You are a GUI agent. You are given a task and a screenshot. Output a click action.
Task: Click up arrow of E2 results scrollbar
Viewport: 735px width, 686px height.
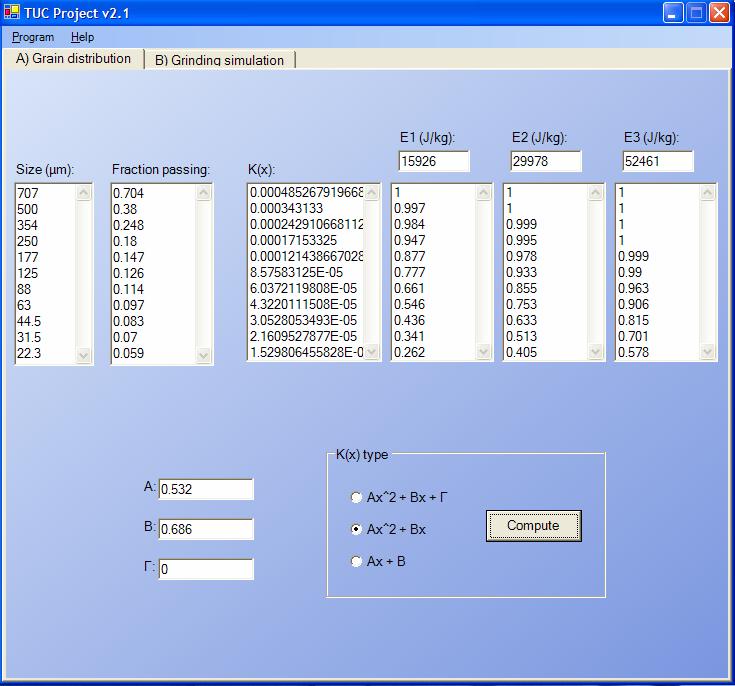pyautogui.click(x=596, y=192)
